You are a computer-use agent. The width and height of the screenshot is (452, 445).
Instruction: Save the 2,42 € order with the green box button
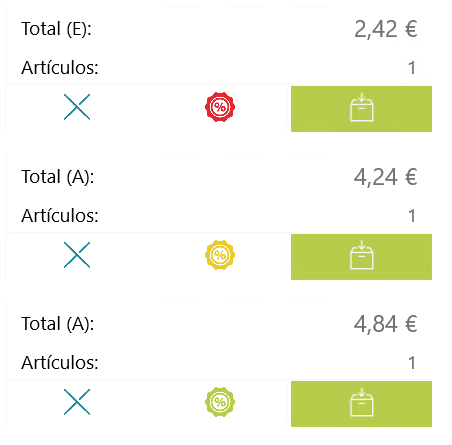[361, 109]
